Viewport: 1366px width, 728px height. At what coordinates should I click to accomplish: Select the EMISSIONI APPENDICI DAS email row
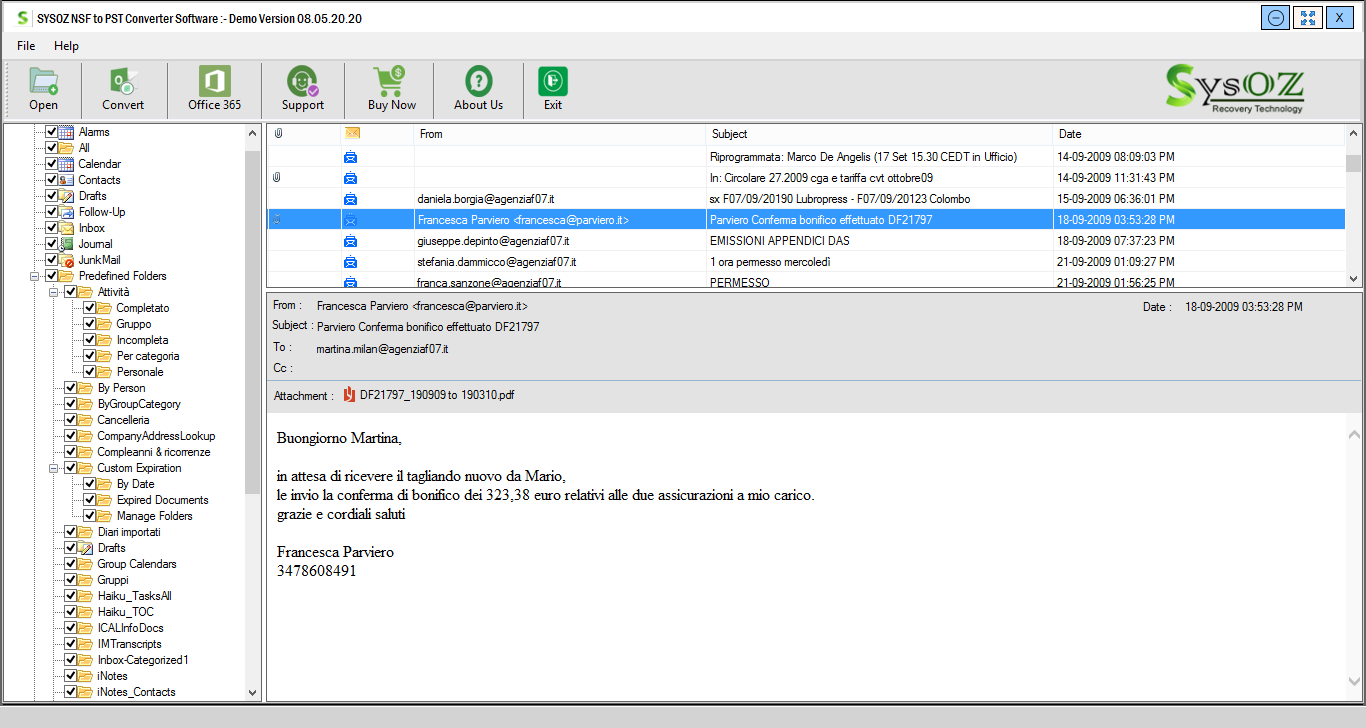tap(780, 241)
